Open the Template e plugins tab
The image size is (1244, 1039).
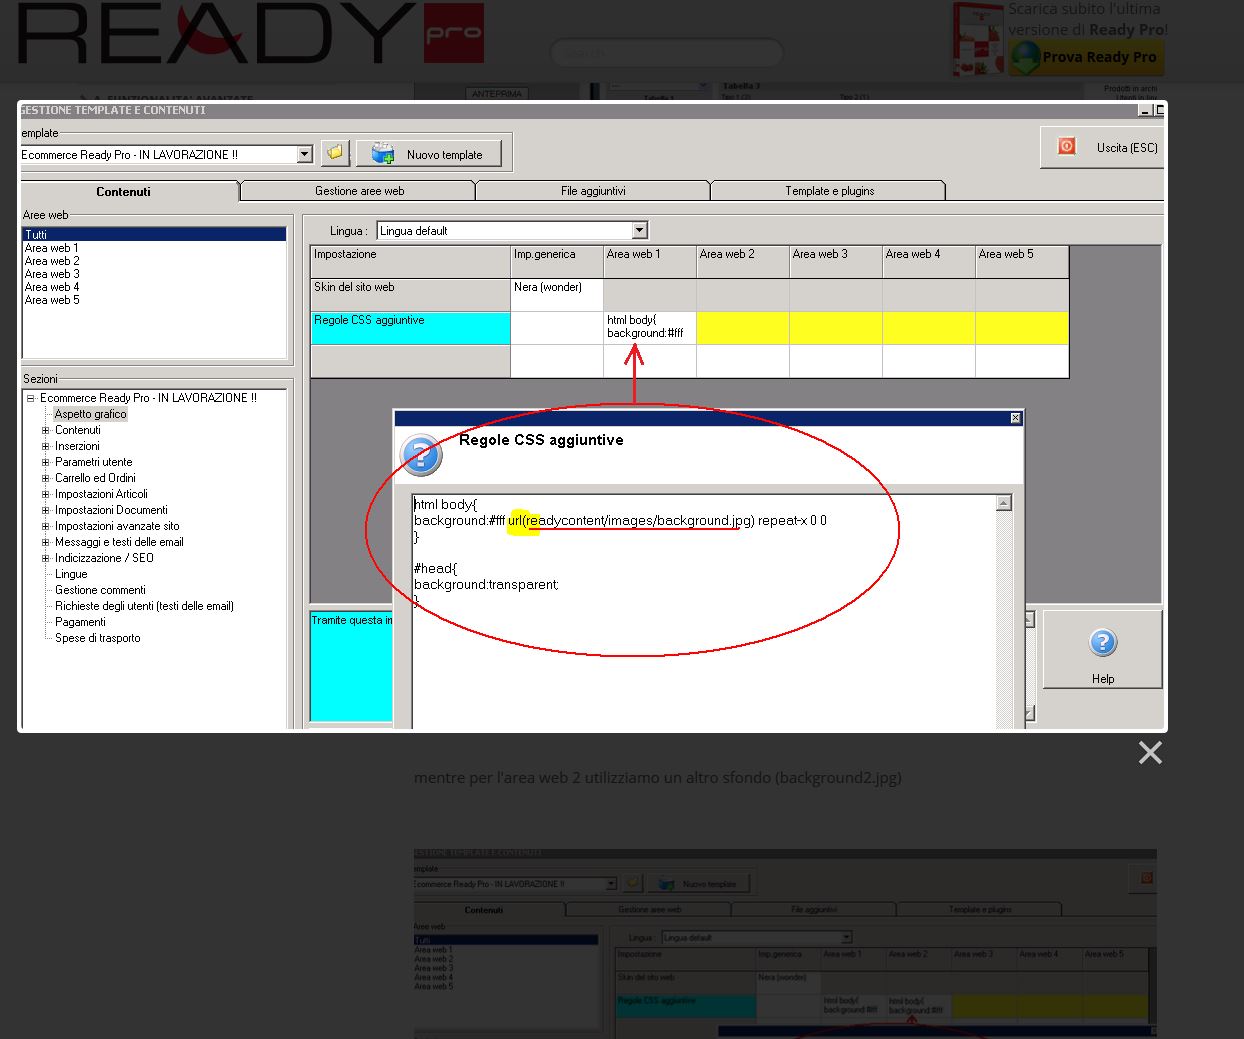point(829,191)
